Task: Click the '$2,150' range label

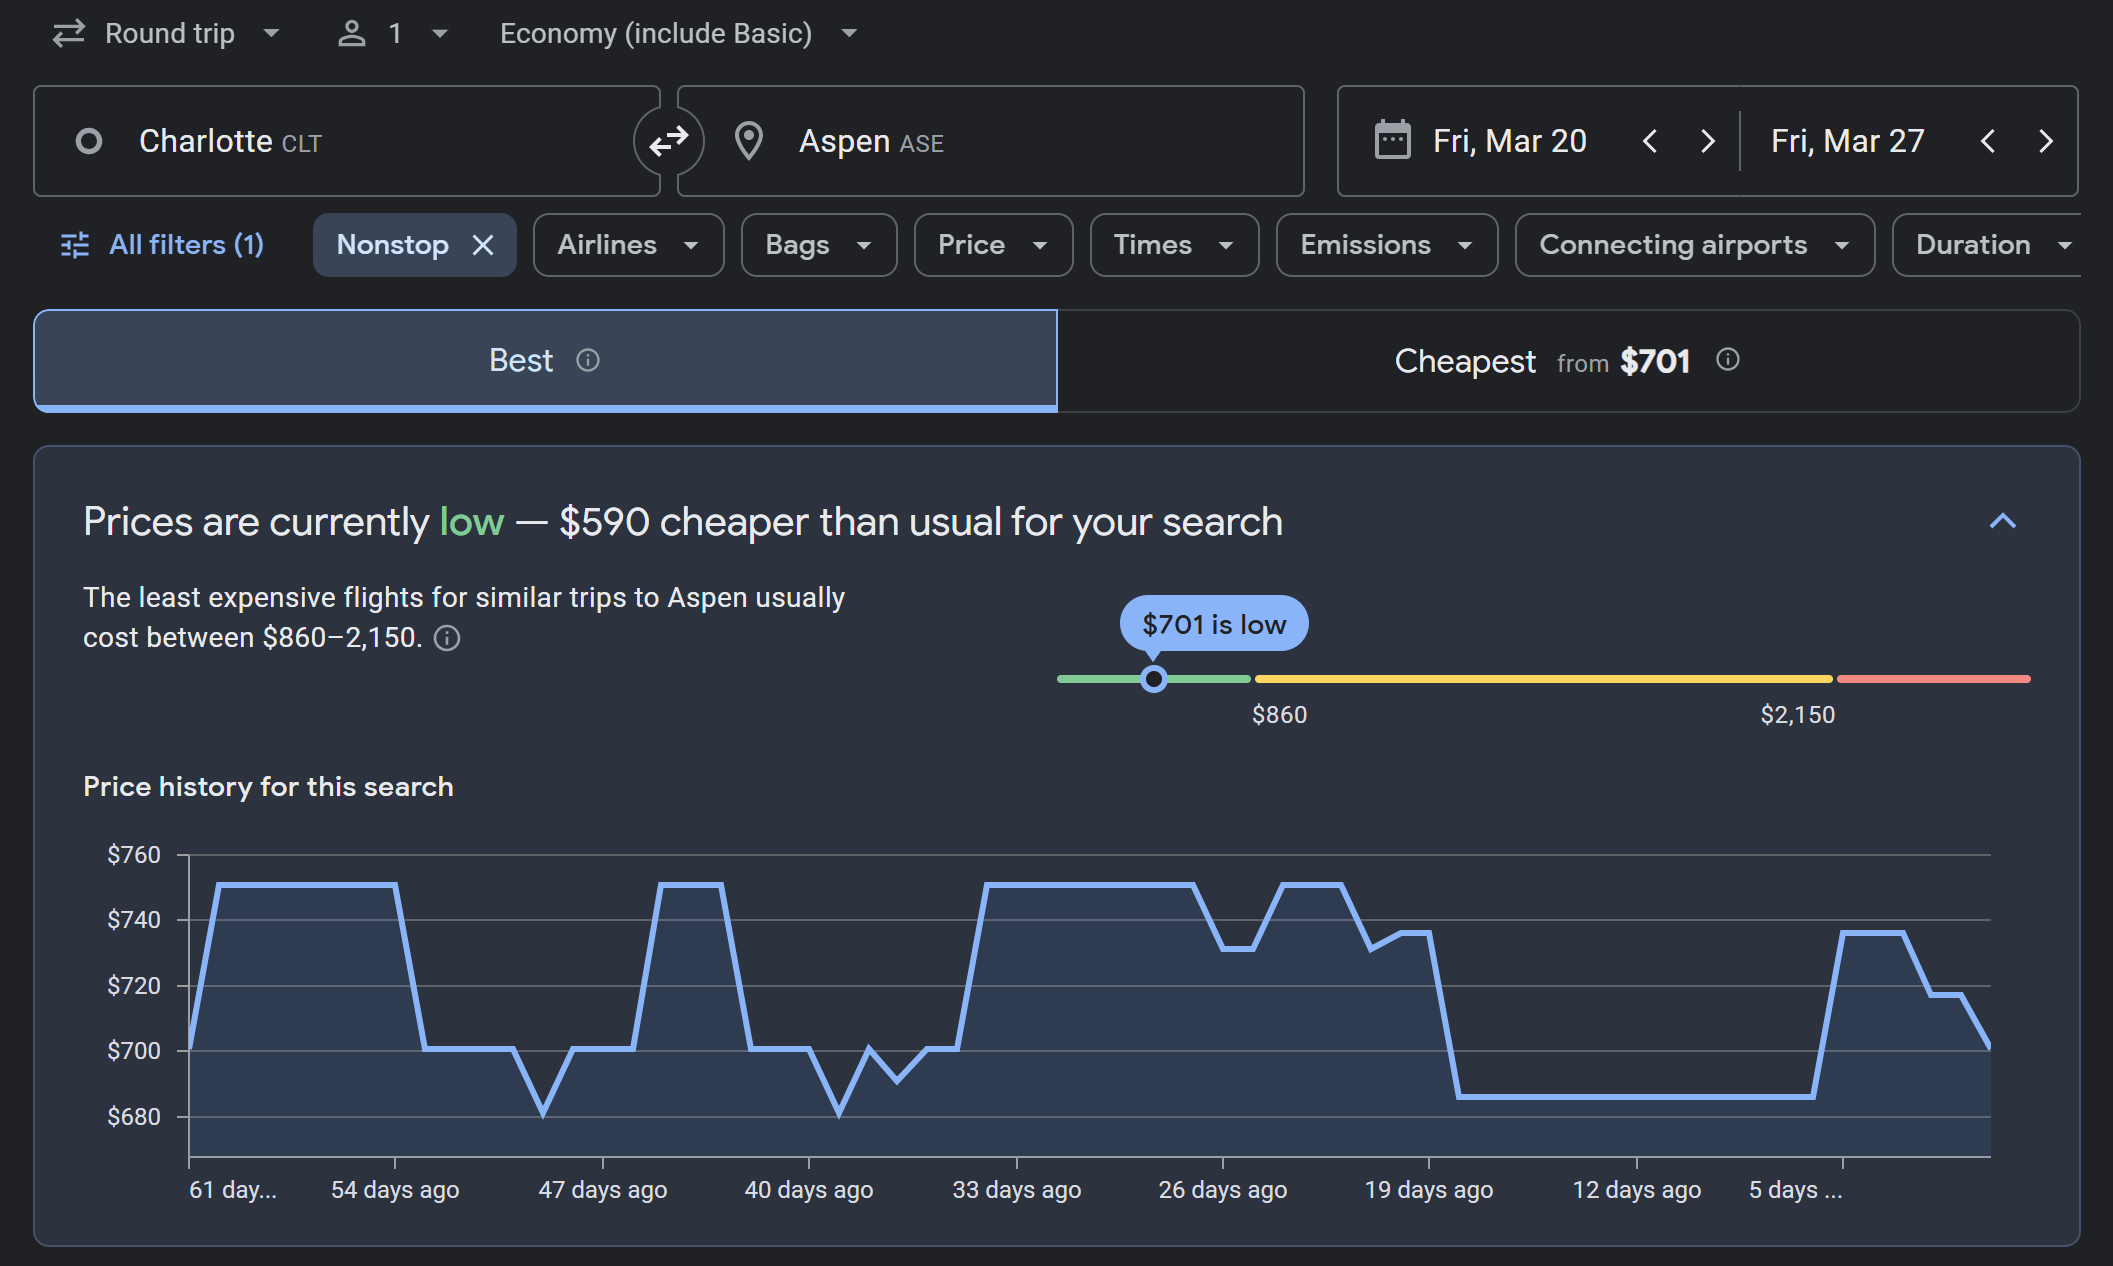Action: 1798,715
